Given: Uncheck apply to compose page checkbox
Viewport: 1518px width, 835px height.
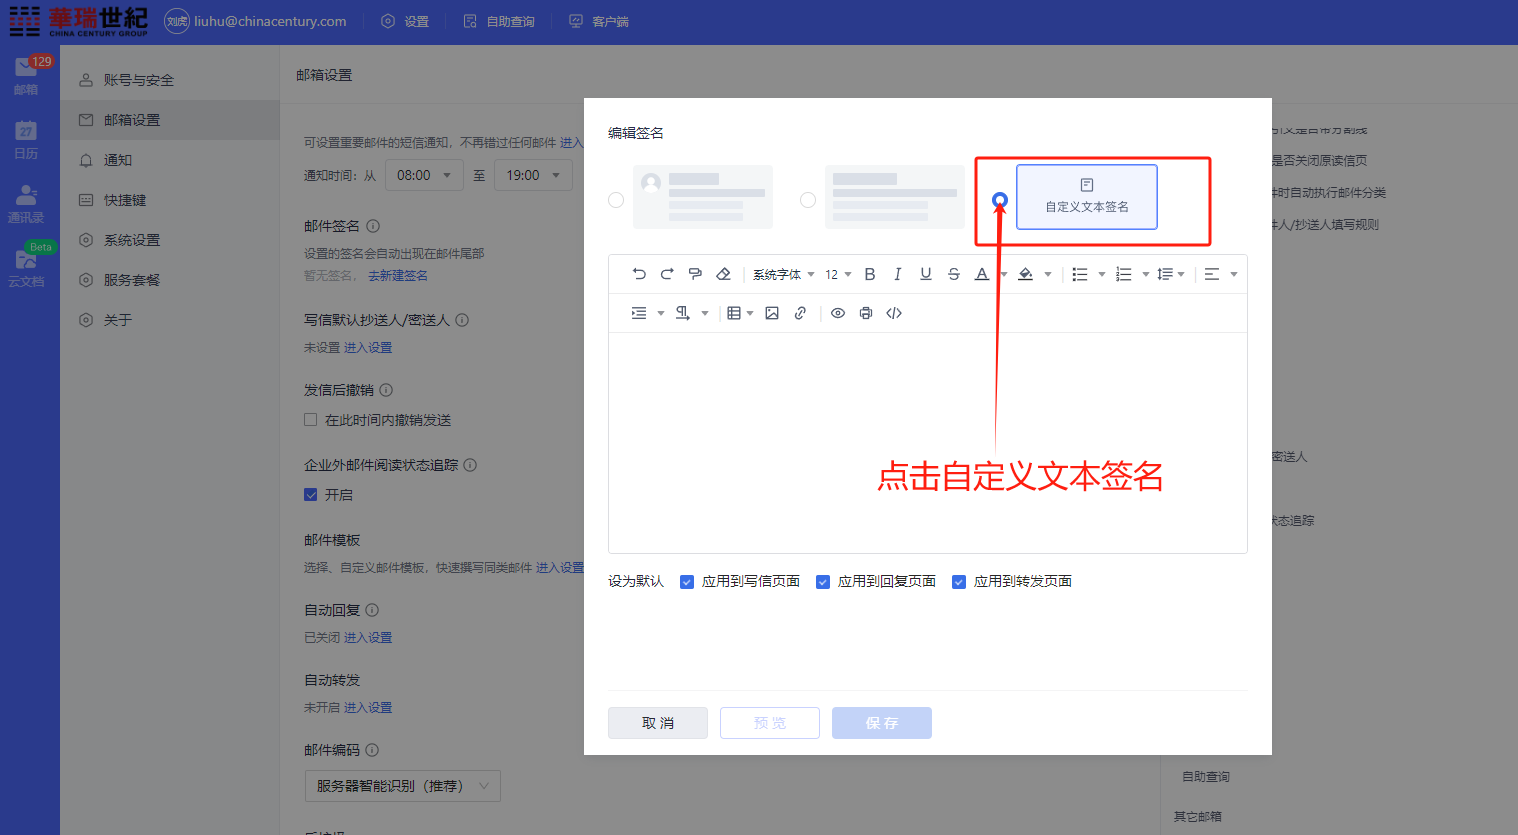Looking at the screenshot, I should (687, 582).
